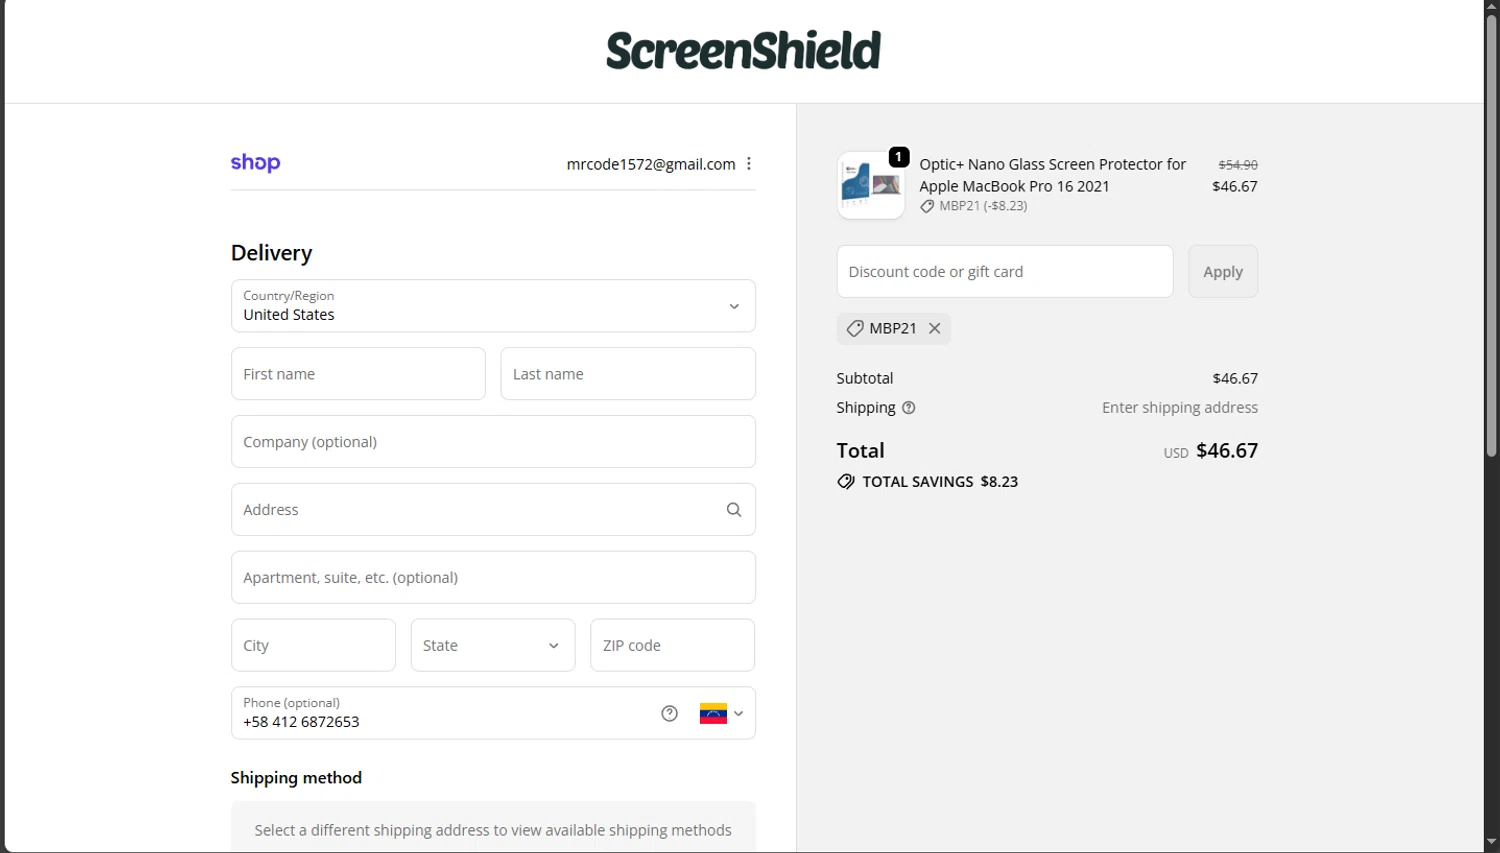
Task: Open the State dropdown
Action: (x=493, y=645)
